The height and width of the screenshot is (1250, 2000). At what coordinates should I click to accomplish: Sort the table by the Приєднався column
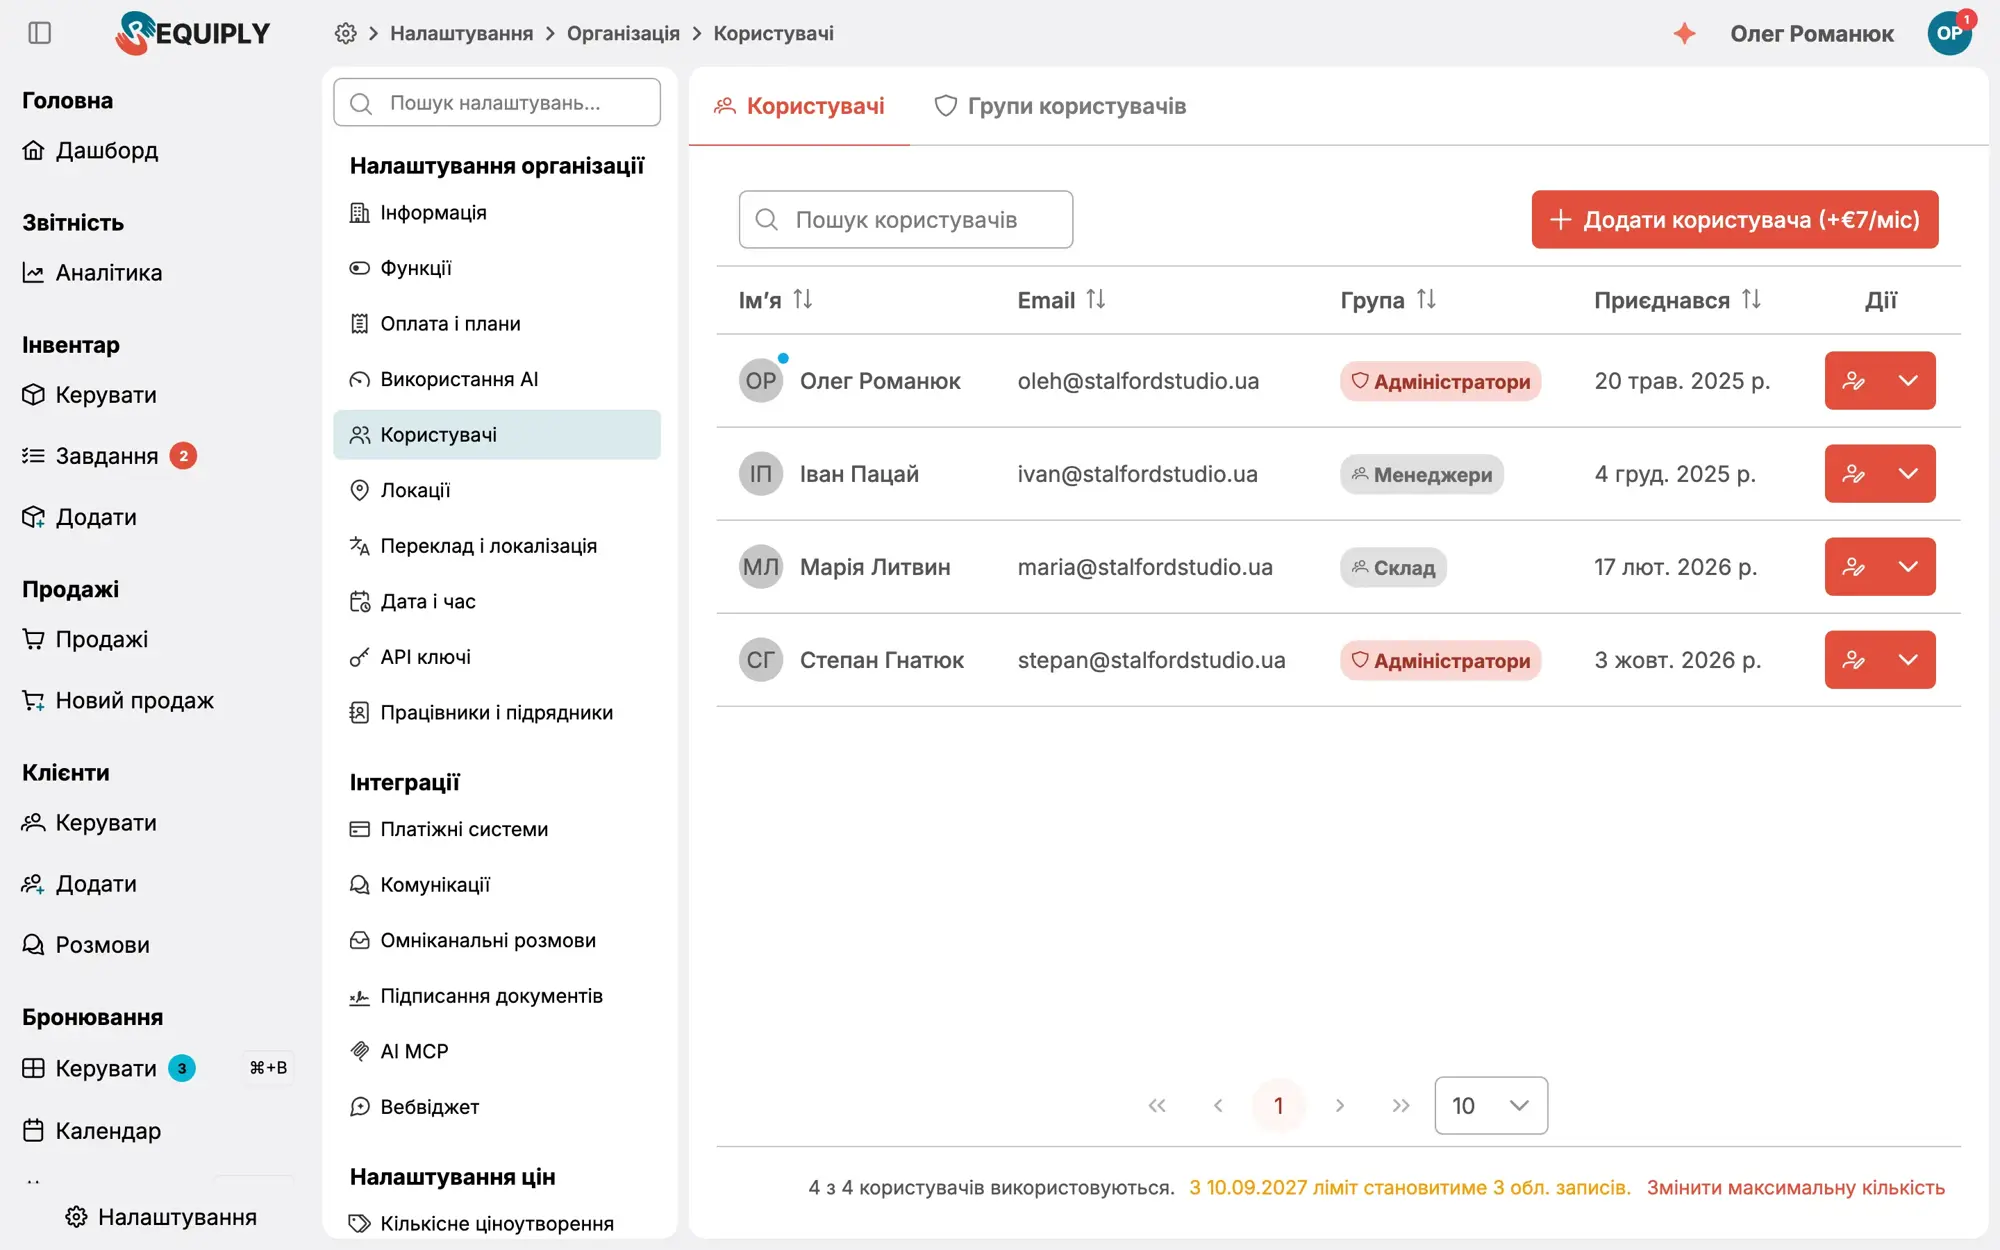pos(1750,299)
